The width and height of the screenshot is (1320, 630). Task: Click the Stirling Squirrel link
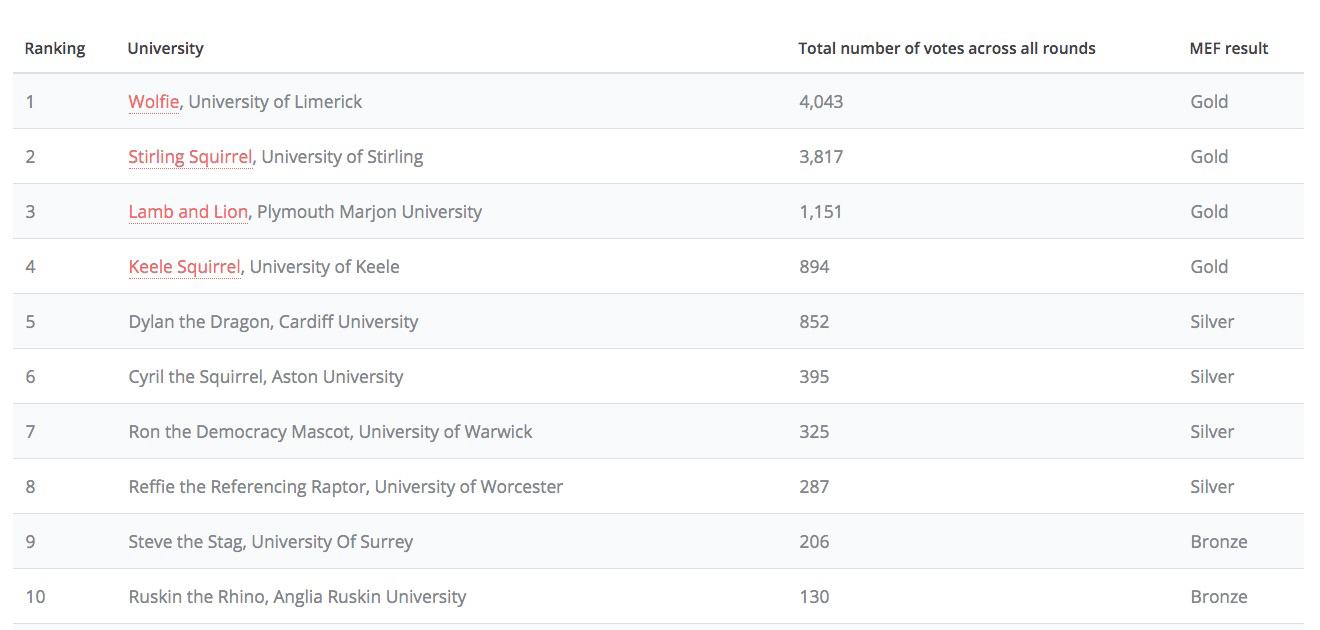point(190,157)
